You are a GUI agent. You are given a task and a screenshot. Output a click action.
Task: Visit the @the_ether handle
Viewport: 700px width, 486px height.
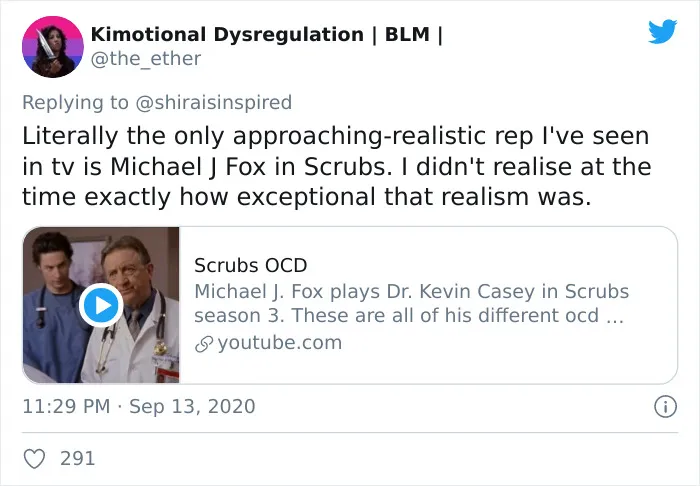(x=146, y=58)
